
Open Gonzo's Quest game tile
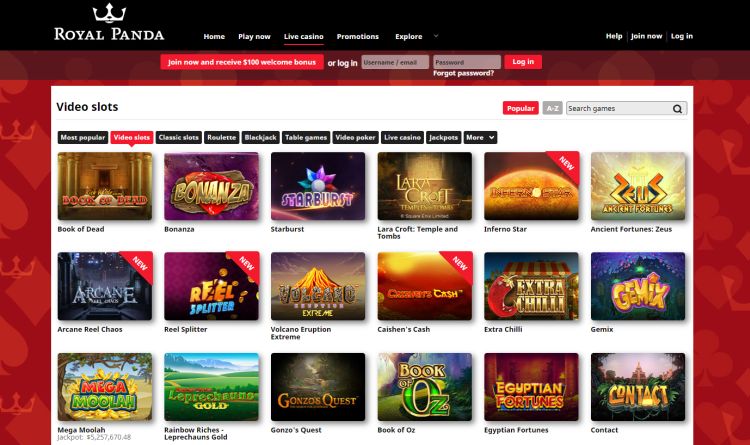(318, 387)
